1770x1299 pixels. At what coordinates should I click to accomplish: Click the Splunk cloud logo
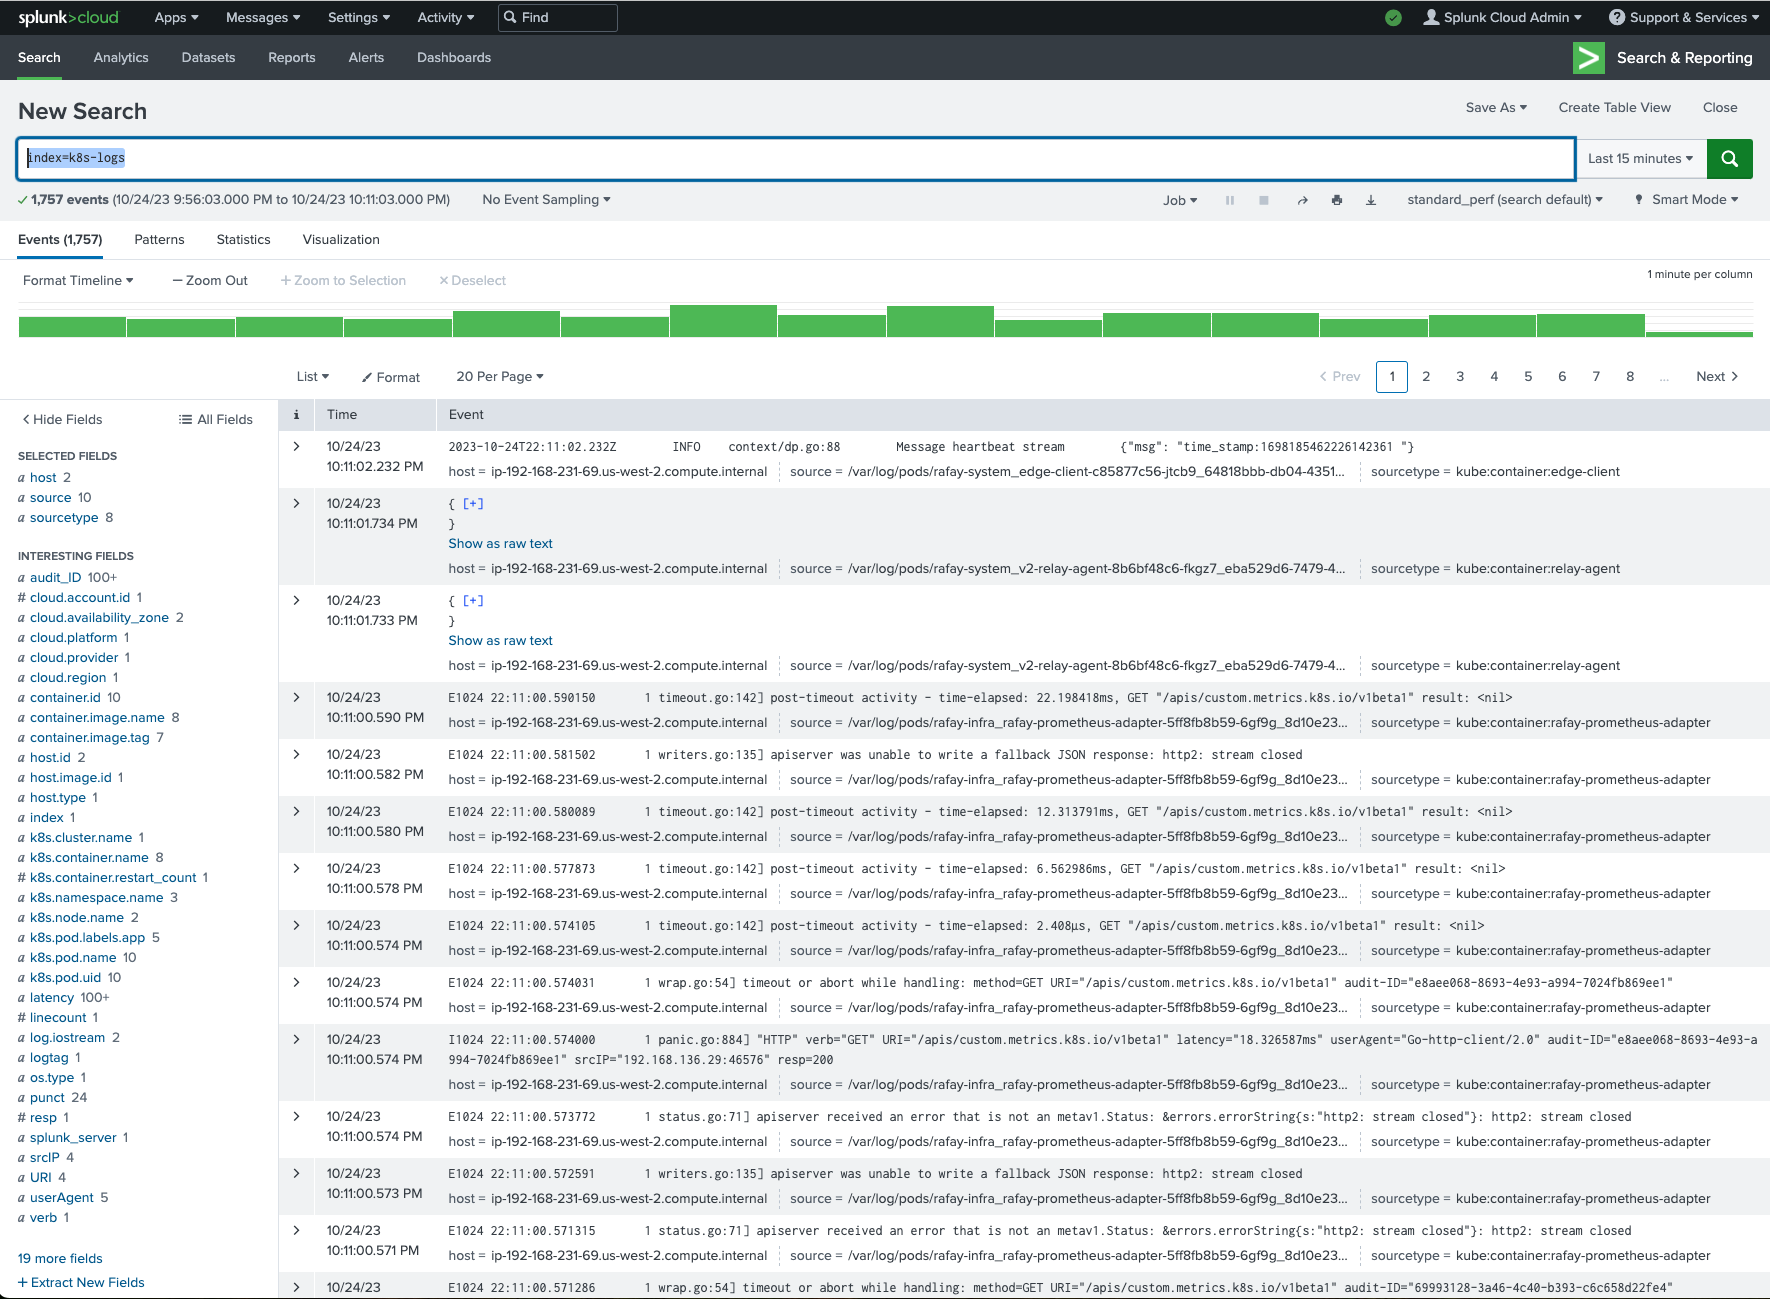click(68, 17)
